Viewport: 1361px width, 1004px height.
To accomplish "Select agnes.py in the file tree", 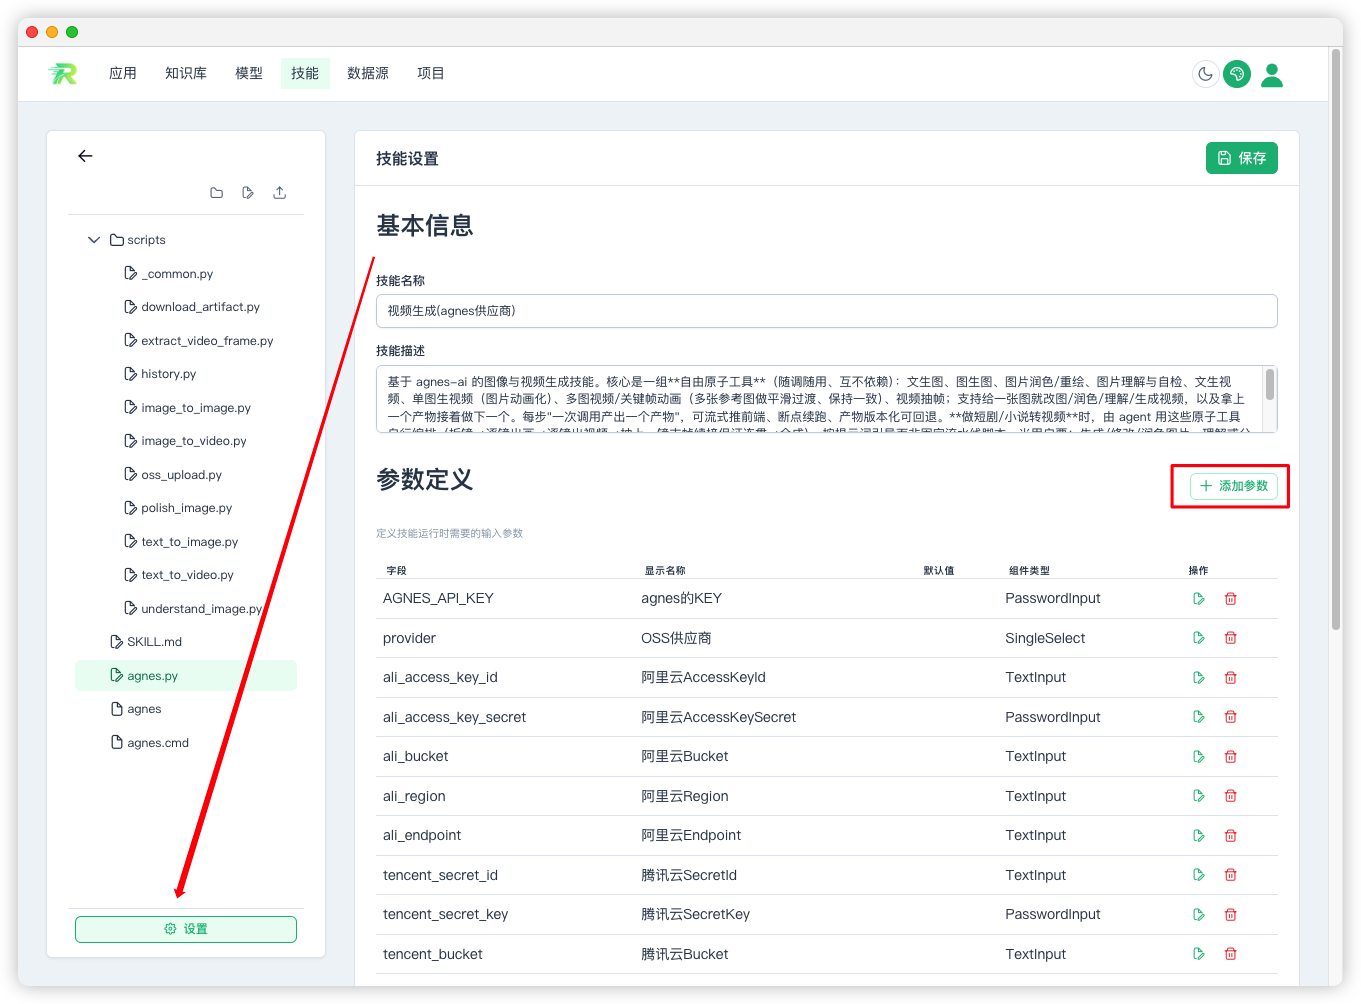I will click(186, 676).
